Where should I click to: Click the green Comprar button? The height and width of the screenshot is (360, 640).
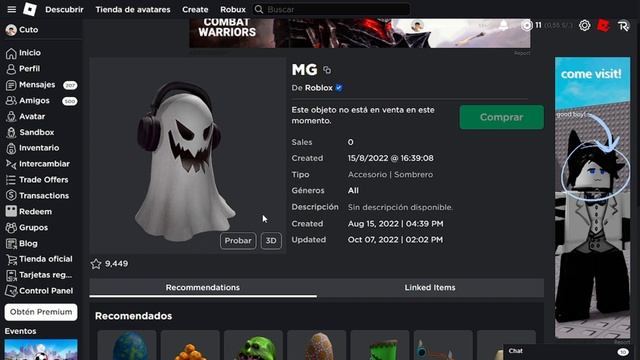502,117
